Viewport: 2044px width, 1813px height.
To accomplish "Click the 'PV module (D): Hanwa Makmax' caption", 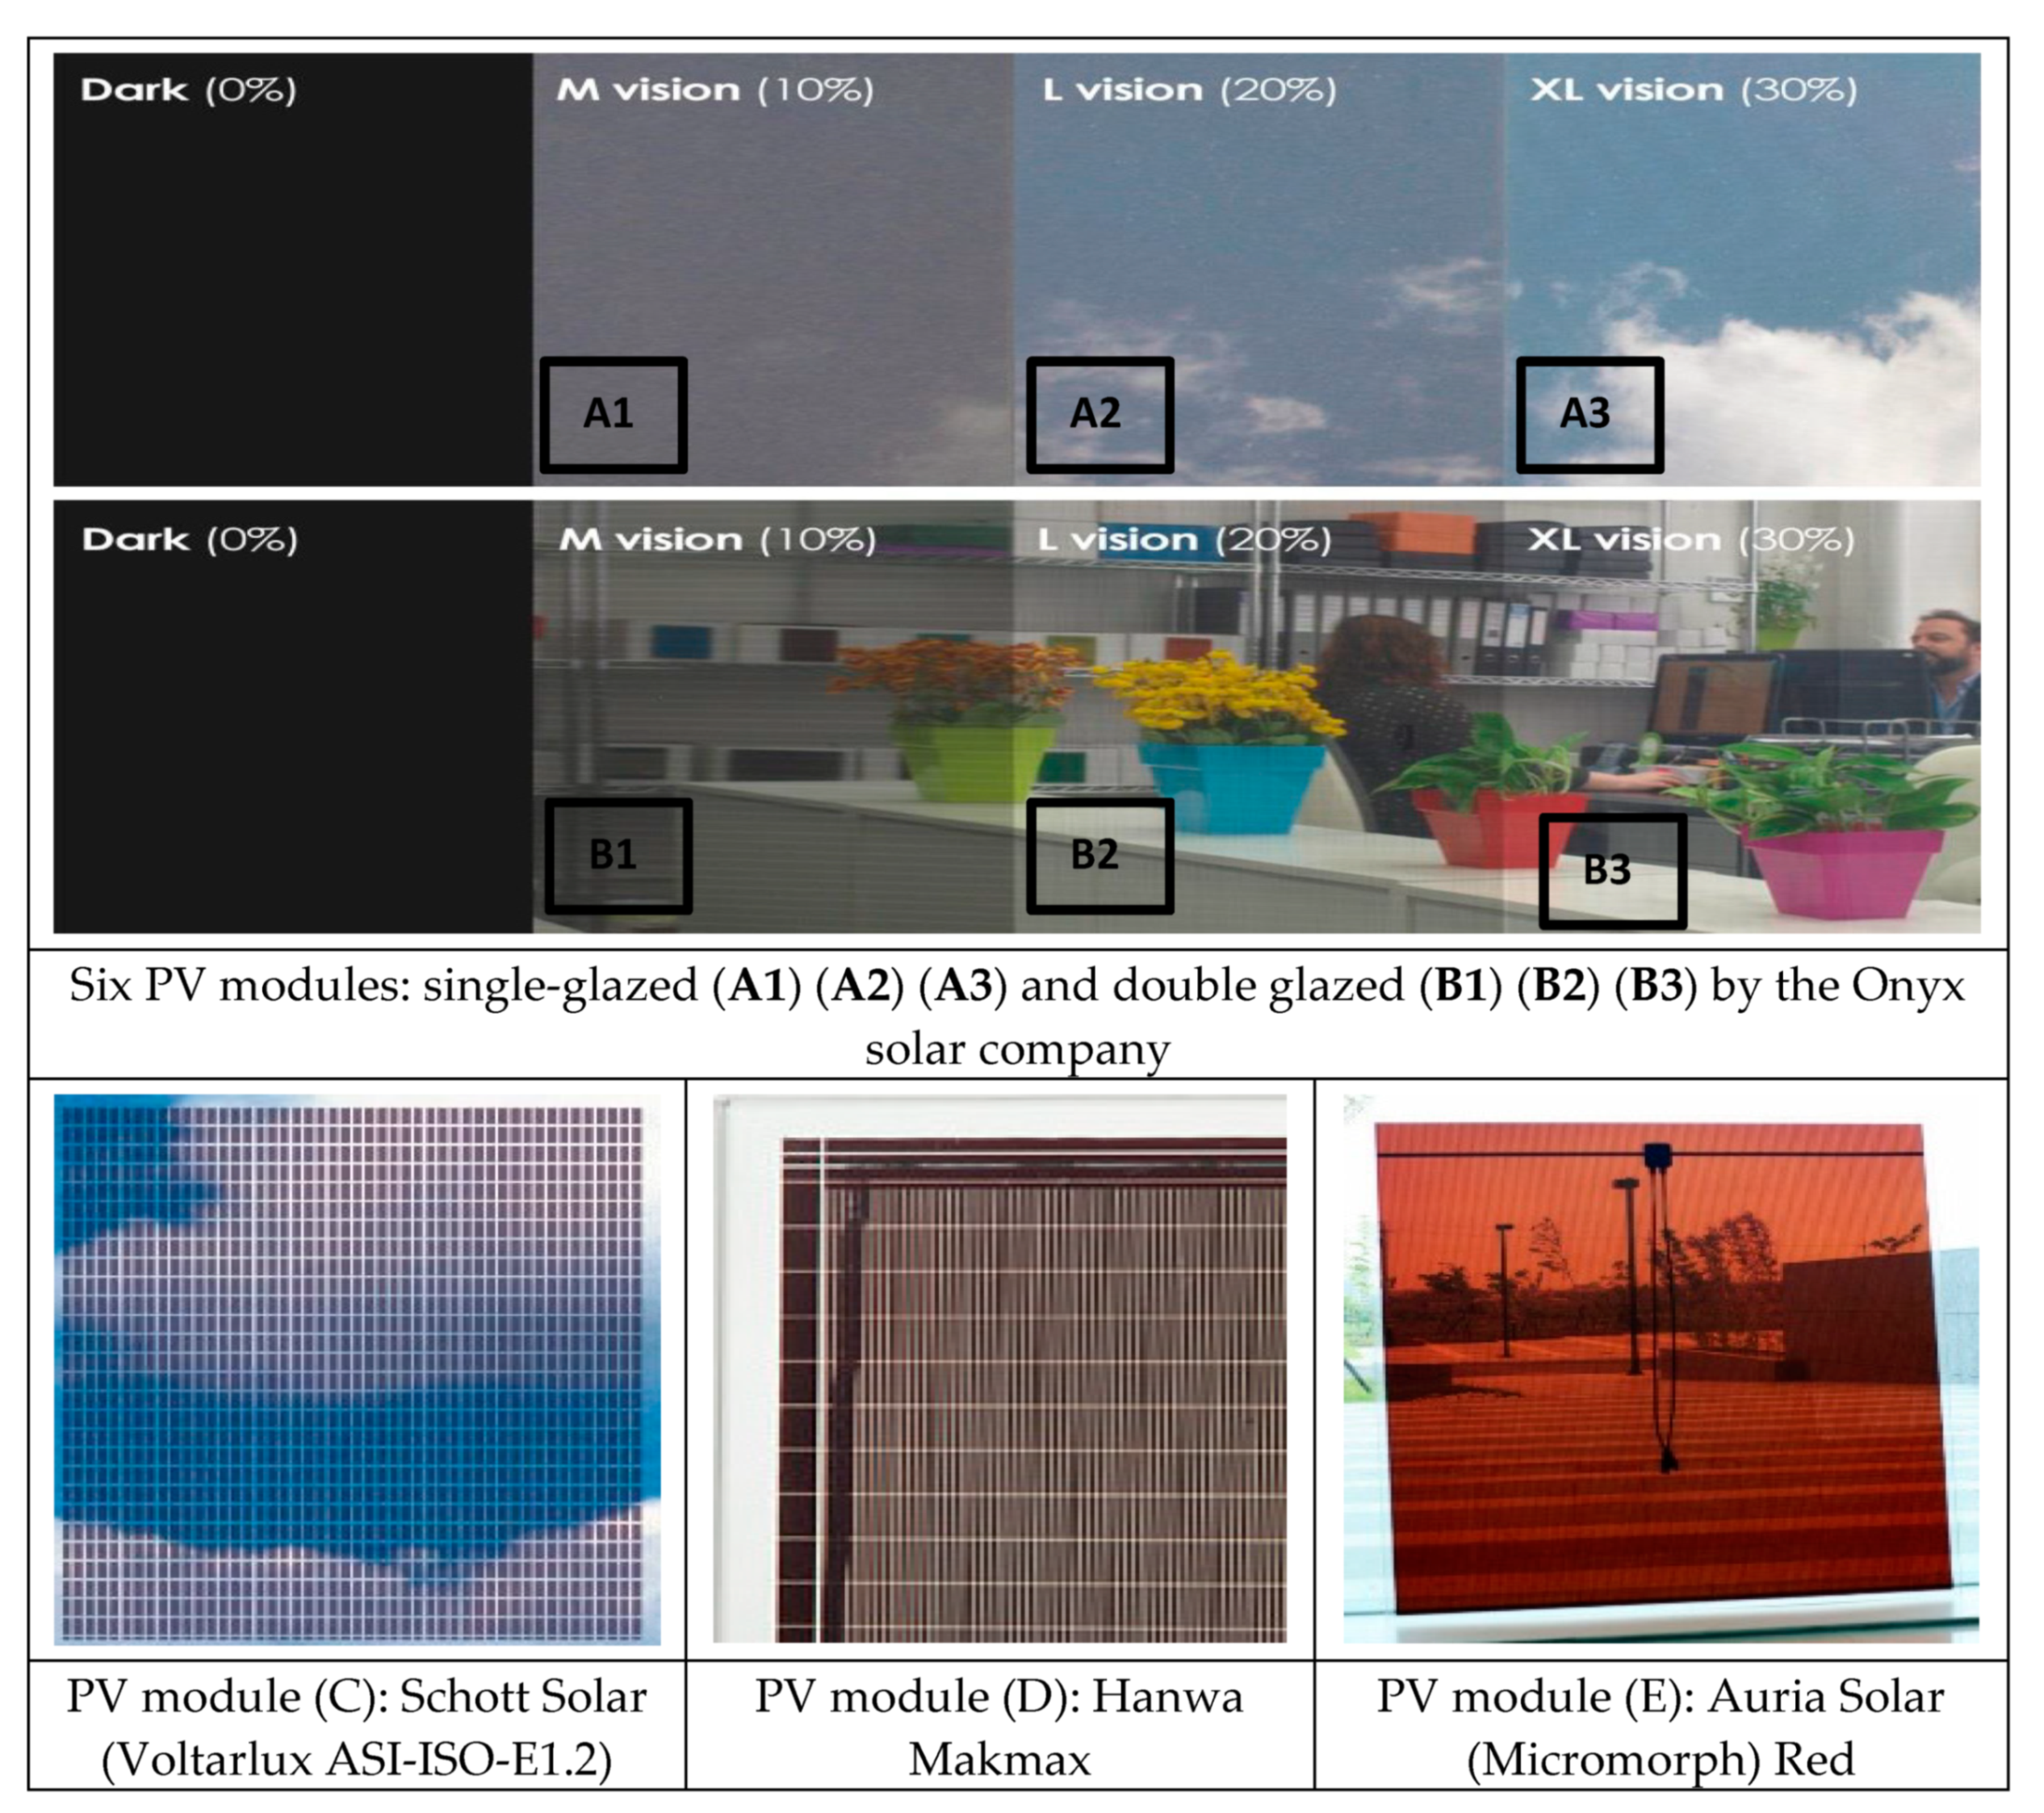I will 999,1728.
